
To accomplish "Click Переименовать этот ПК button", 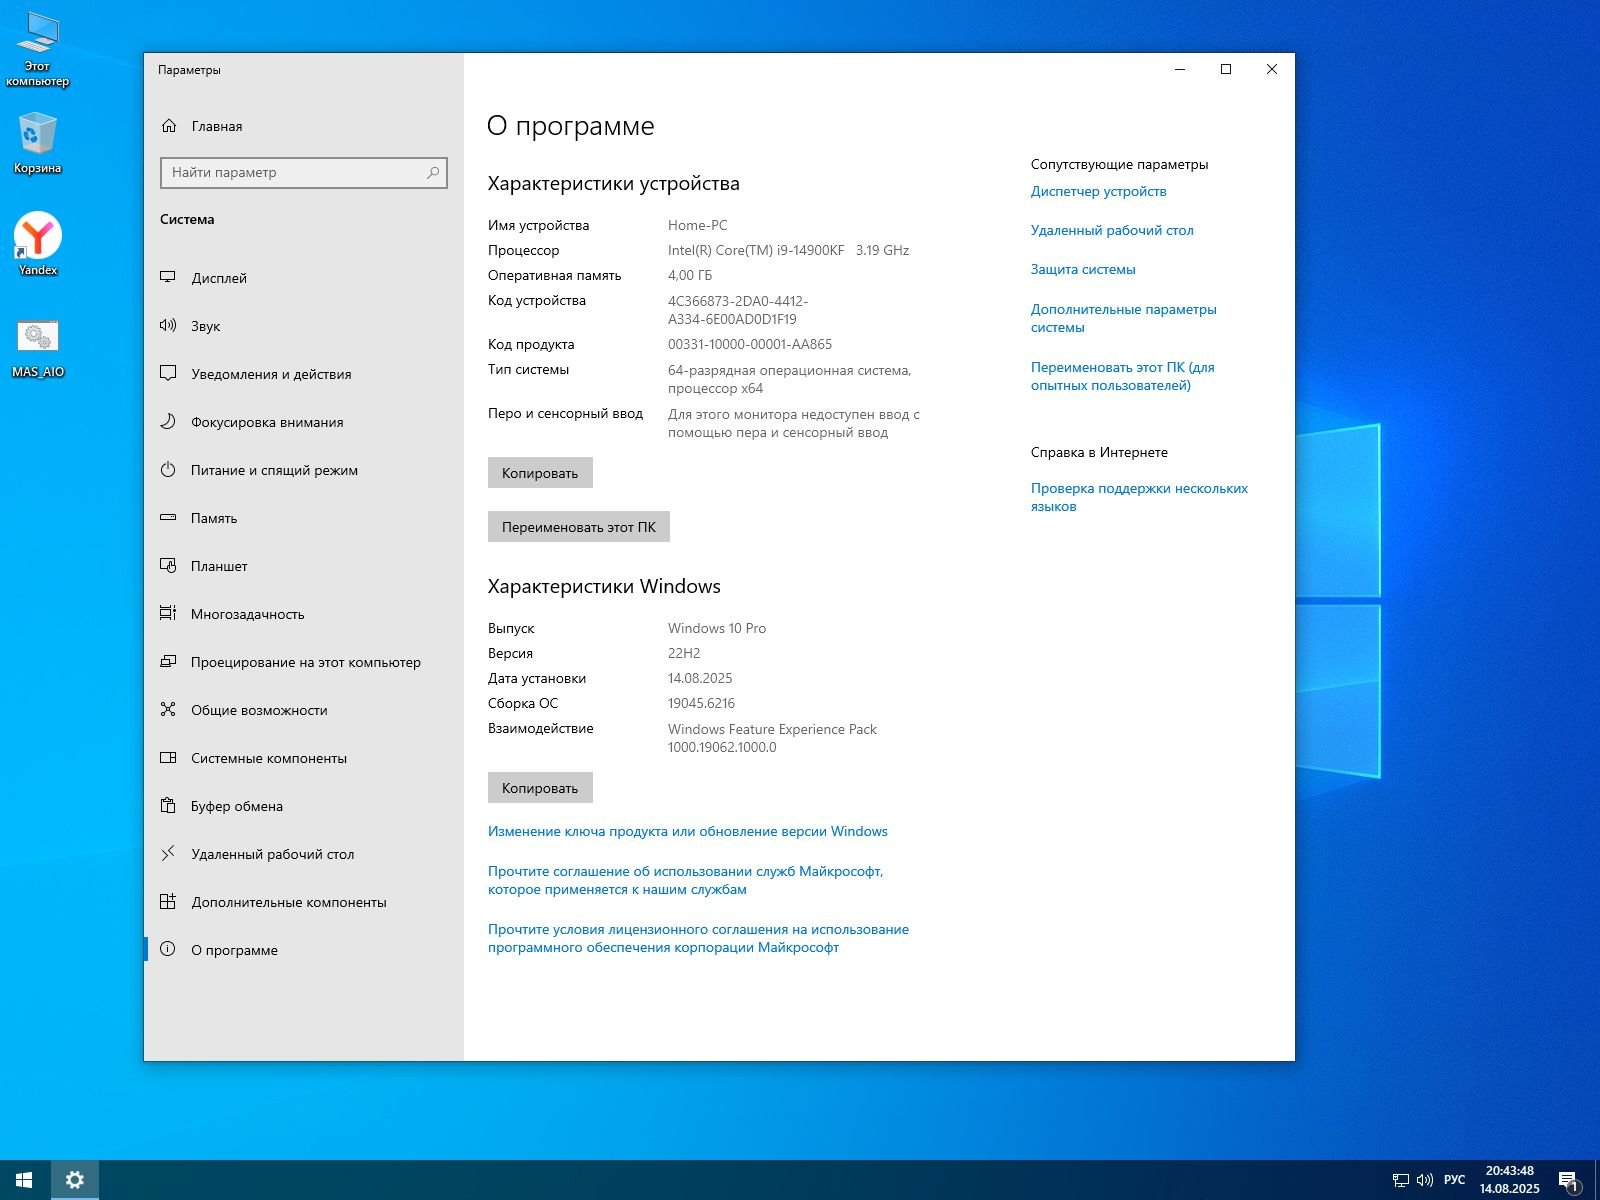I will tap(579, 527).
